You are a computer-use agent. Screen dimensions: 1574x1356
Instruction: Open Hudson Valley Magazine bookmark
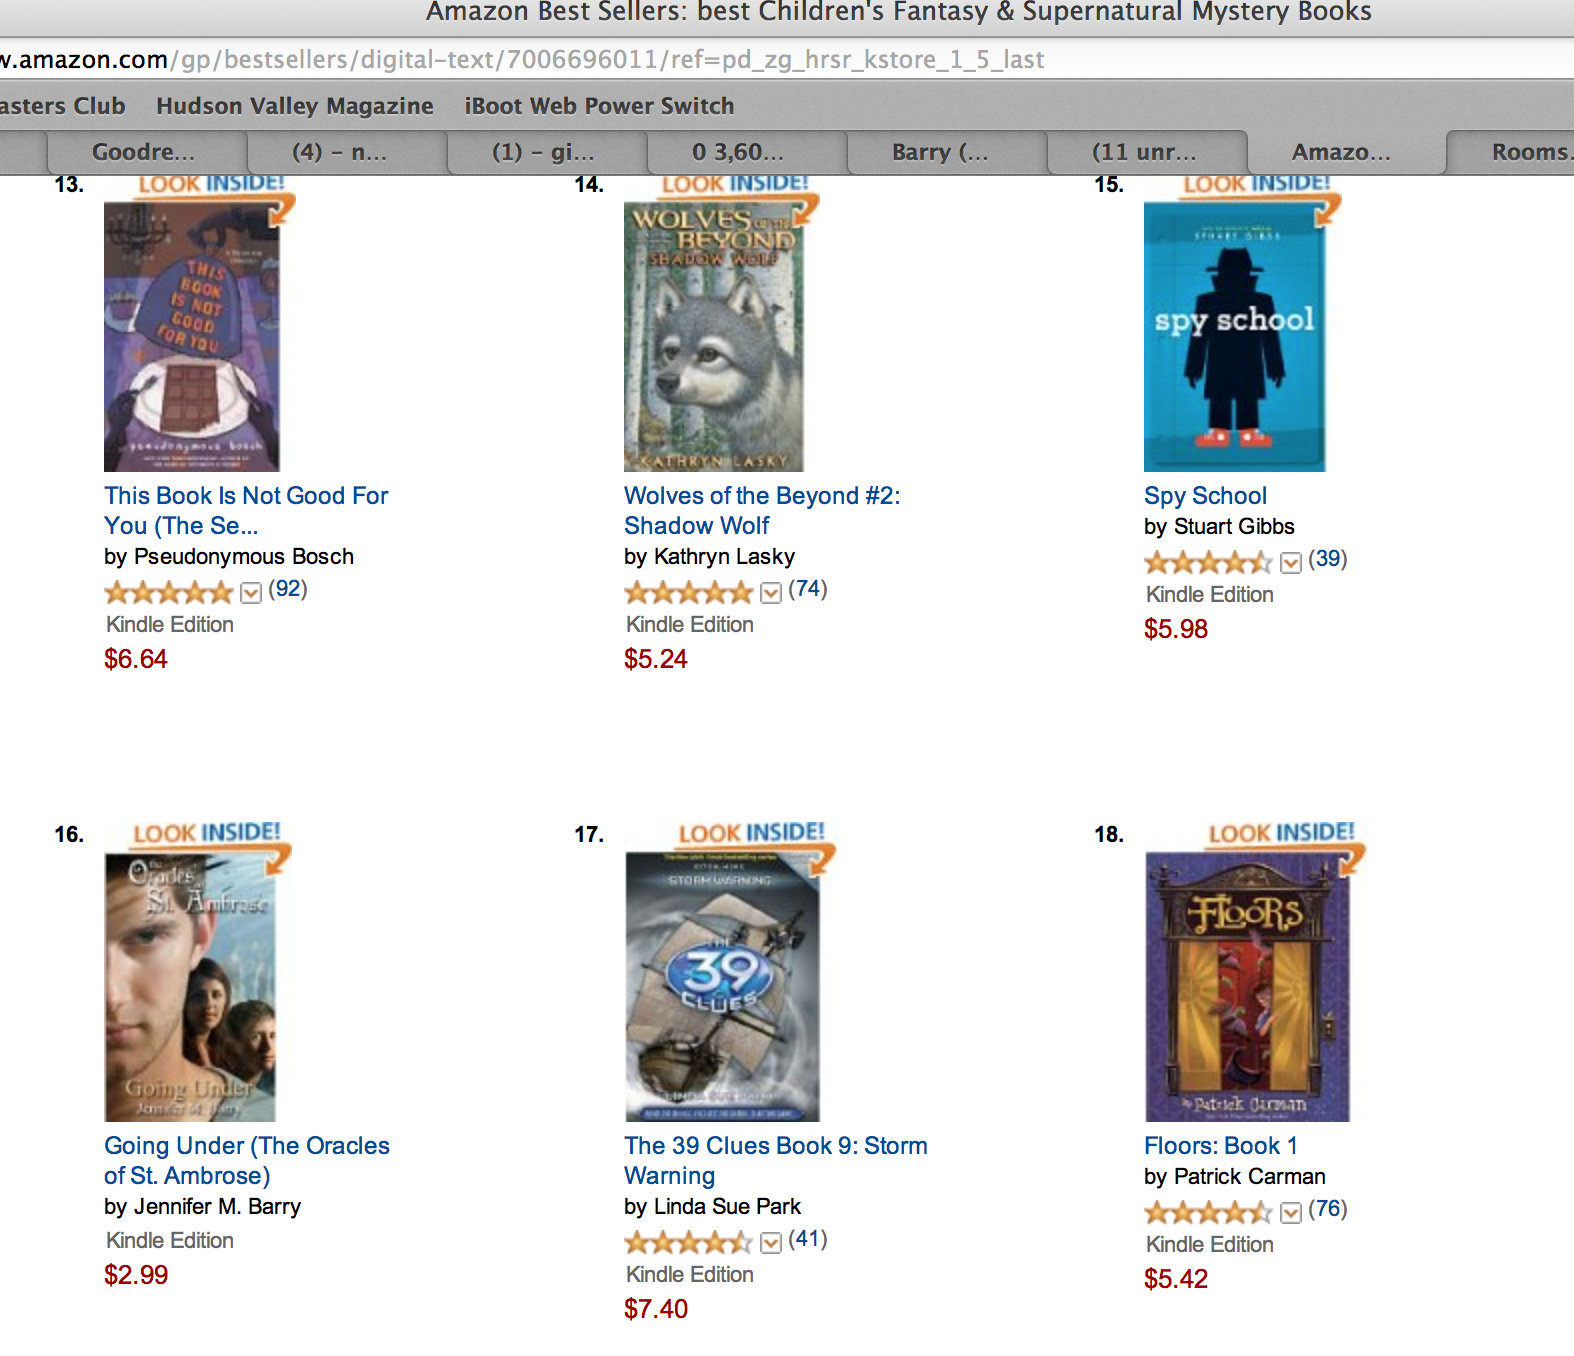295,106
